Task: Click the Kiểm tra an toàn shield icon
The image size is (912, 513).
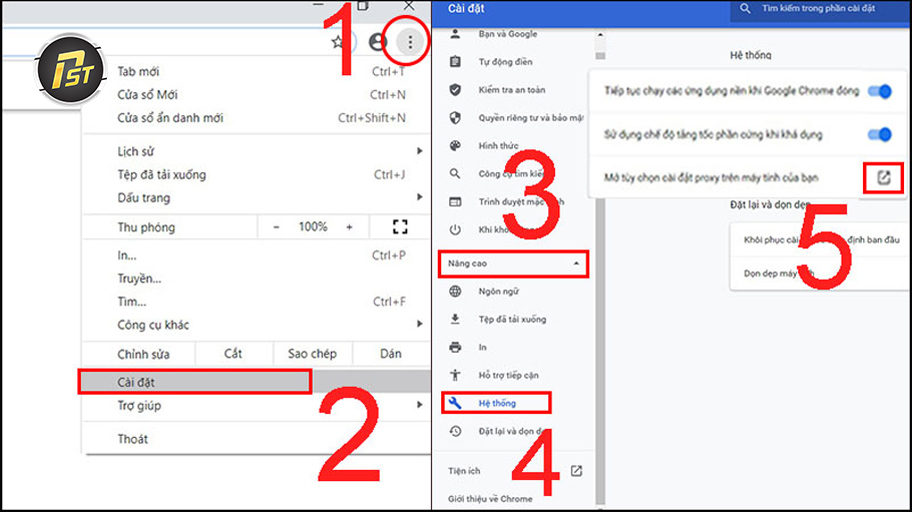Action: [455, 90]
